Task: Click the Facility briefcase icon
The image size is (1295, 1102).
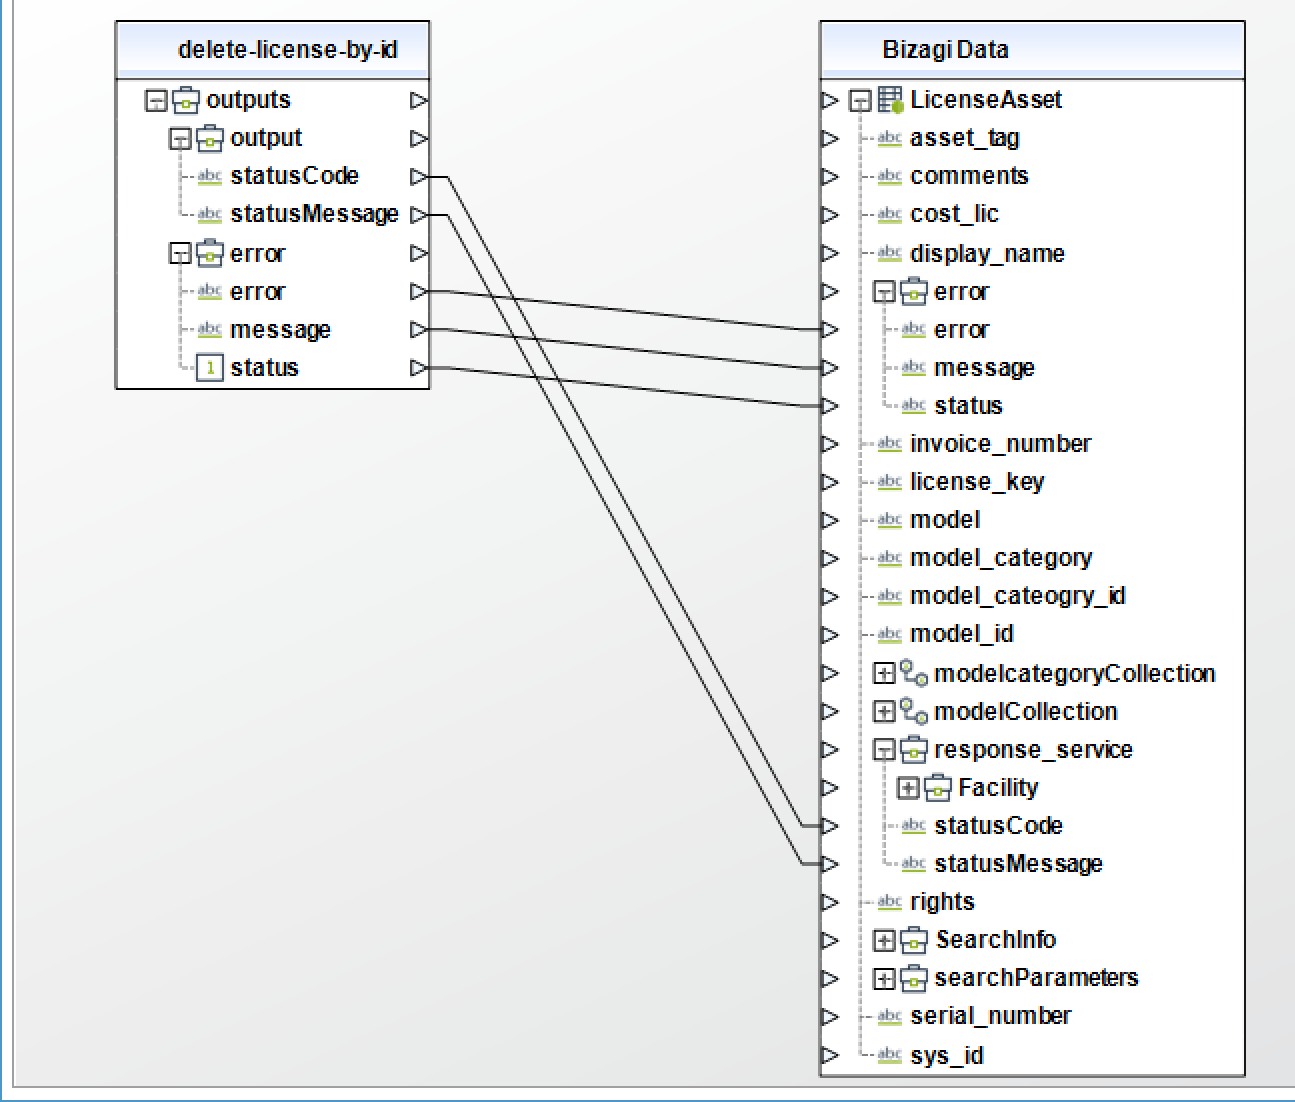Action: click(938, 788)
